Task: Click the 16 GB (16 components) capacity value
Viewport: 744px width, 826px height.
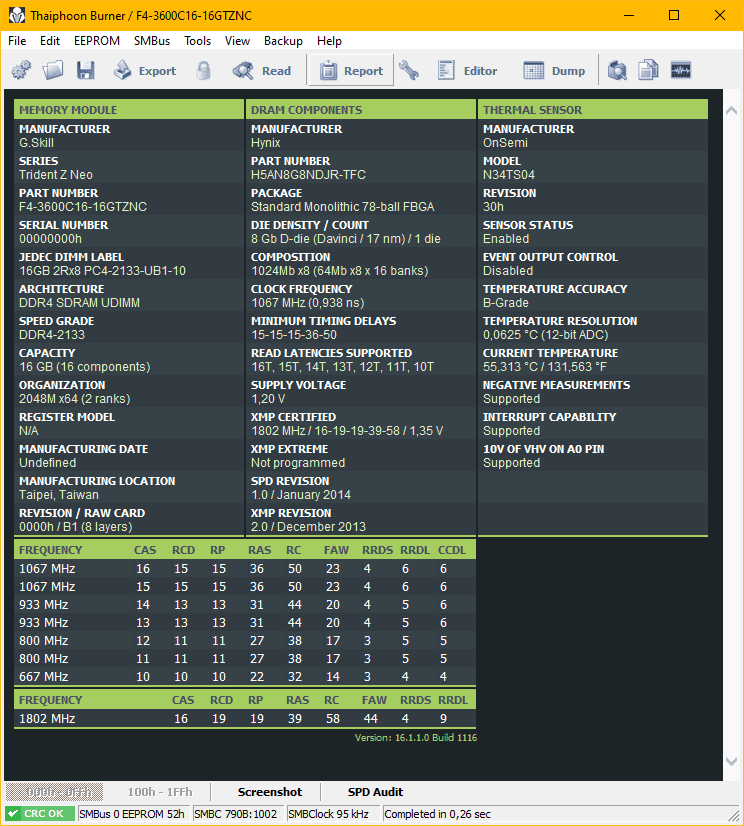Action: (x=84, y=367)
